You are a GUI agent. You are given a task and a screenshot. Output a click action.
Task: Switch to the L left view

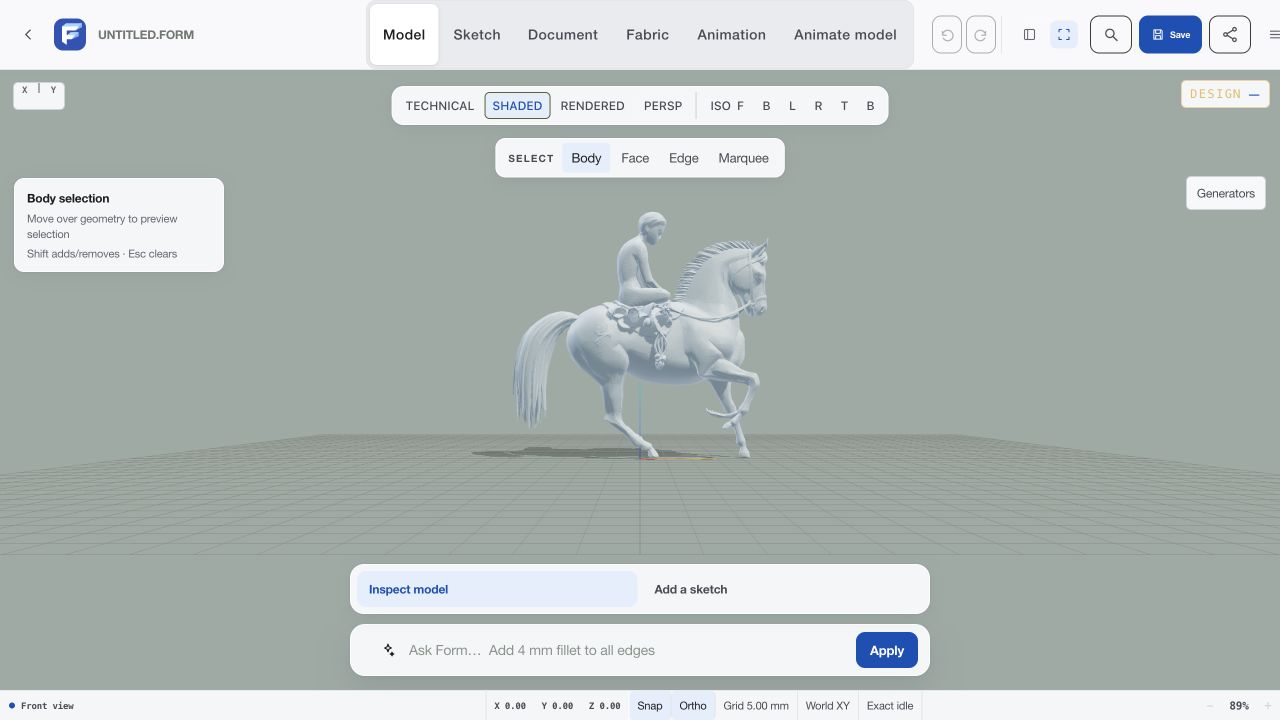click(792, 105)
